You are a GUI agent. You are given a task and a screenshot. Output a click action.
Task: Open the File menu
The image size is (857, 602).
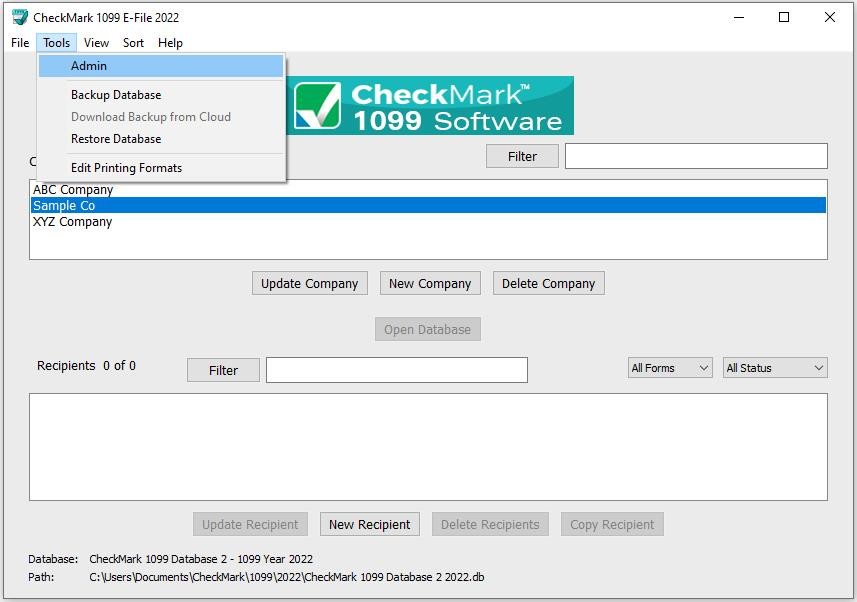[x=18, y=43]
